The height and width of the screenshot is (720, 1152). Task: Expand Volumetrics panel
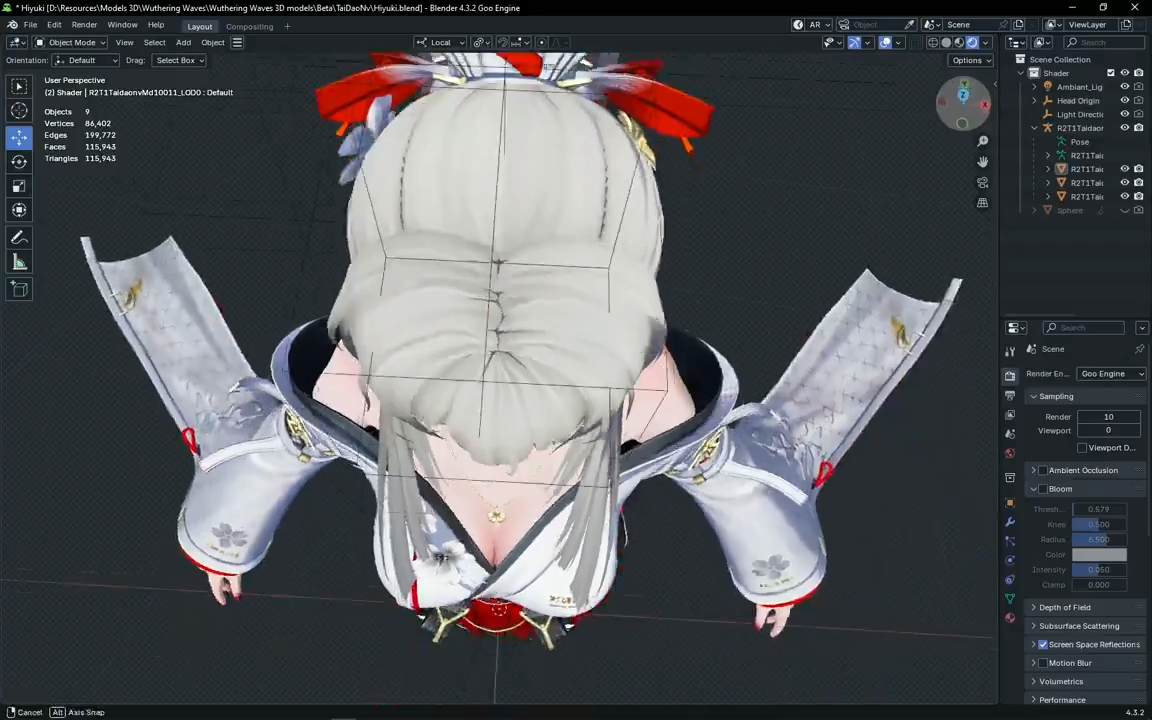(1060, 682)
